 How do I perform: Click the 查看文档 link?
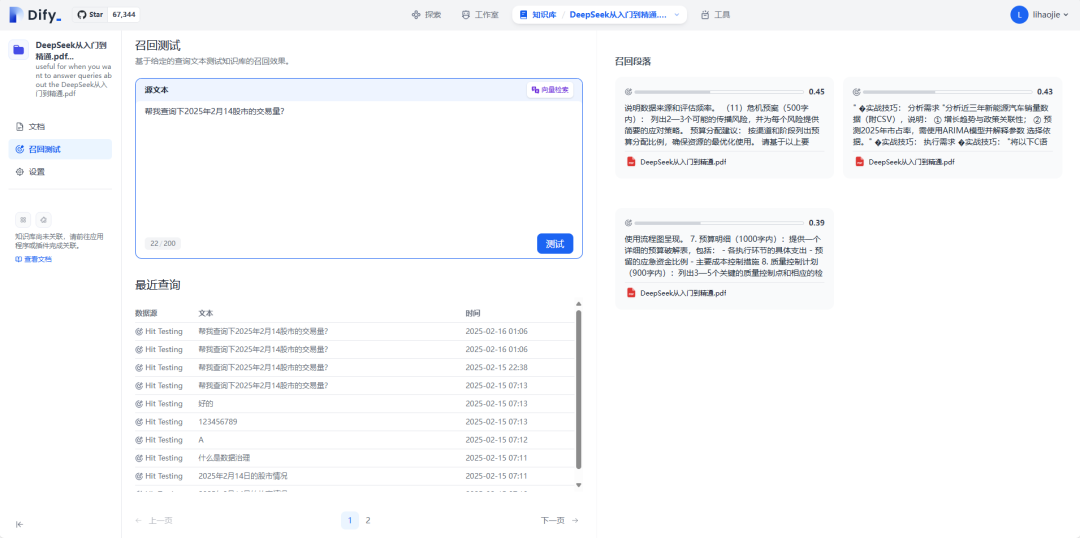coord(33,259)
